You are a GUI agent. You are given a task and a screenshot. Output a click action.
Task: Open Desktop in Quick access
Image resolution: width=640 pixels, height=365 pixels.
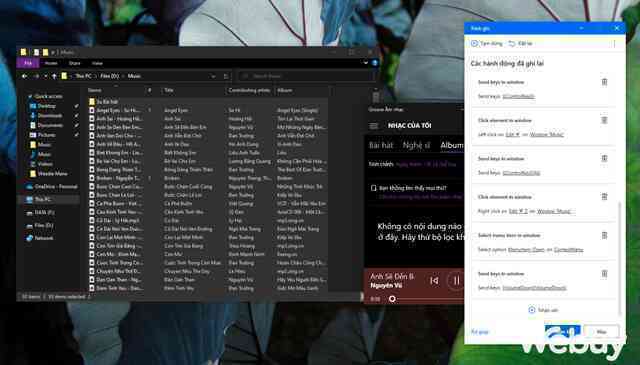point(47,106)
